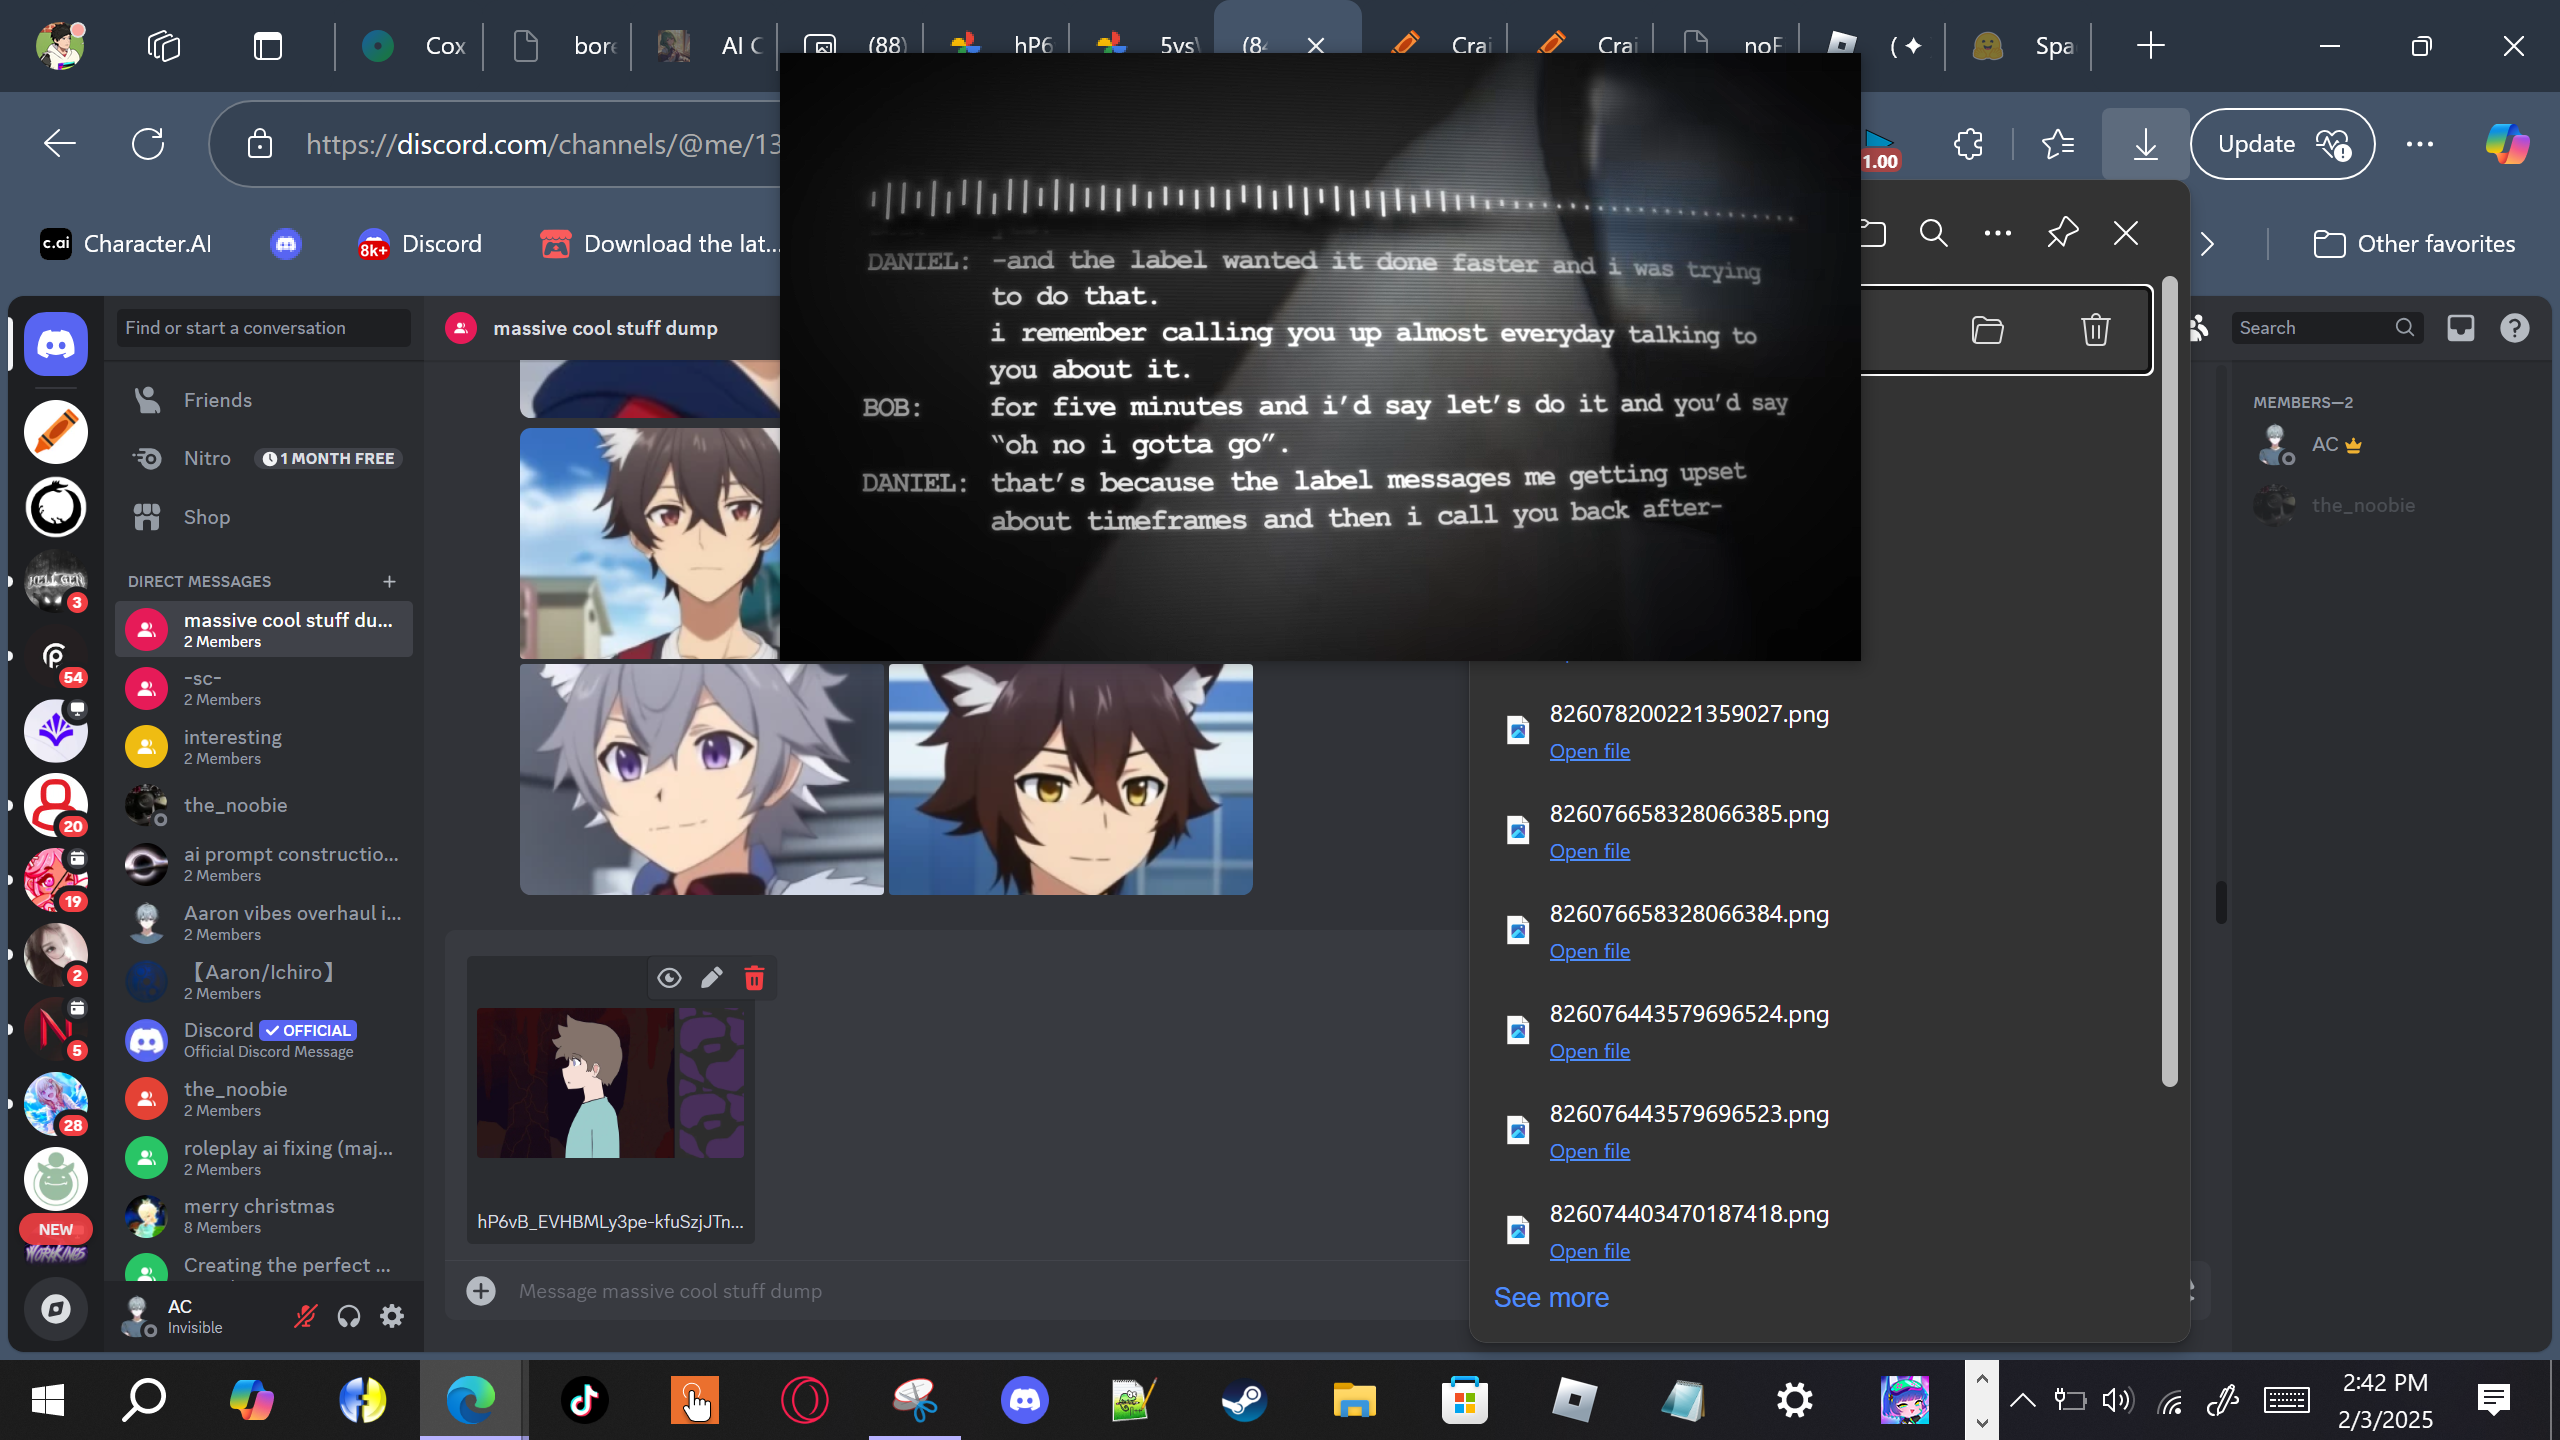Open the silver-haired wolf character image

point(702,780)
